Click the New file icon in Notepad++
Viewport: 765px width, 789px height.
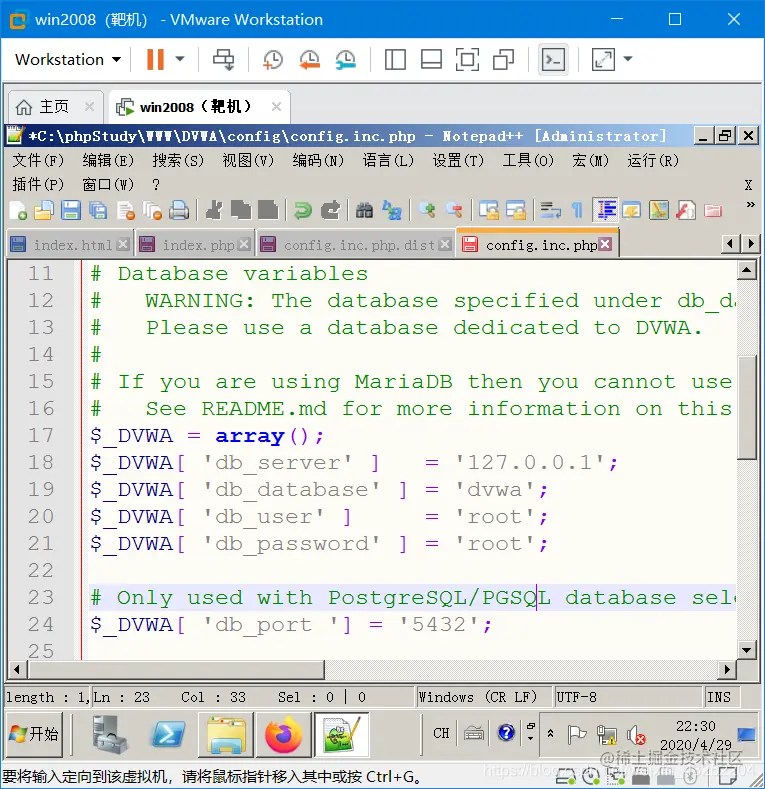[18, 210]
